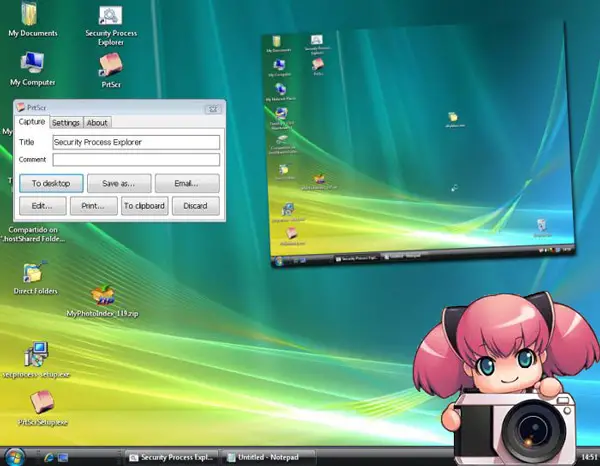The width and height of the screenshot is (600, 466).
Task: Select the Compartido on .host Shared Folders label
Action: 33,234
